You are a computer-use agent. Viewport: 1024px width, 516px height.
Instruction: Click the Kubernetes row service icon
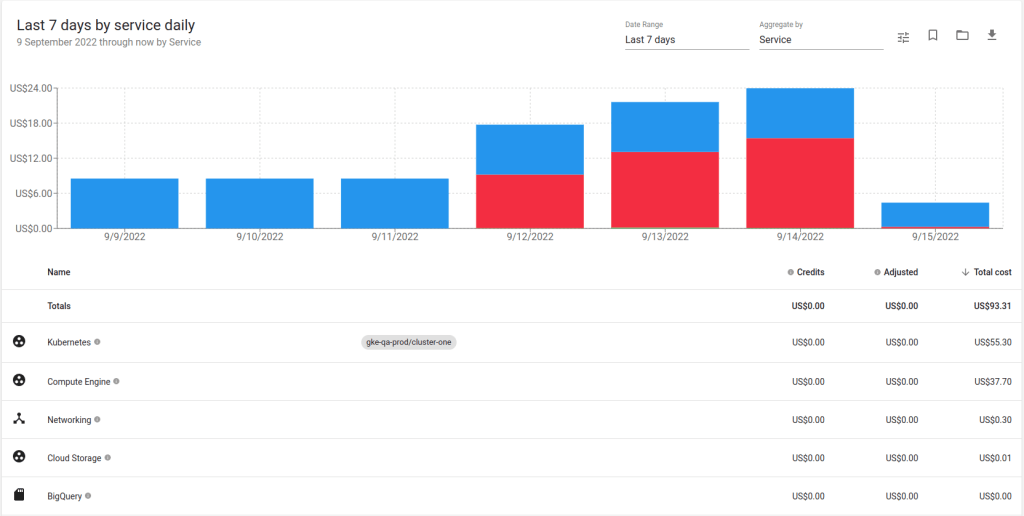click(x=20, y=341)
